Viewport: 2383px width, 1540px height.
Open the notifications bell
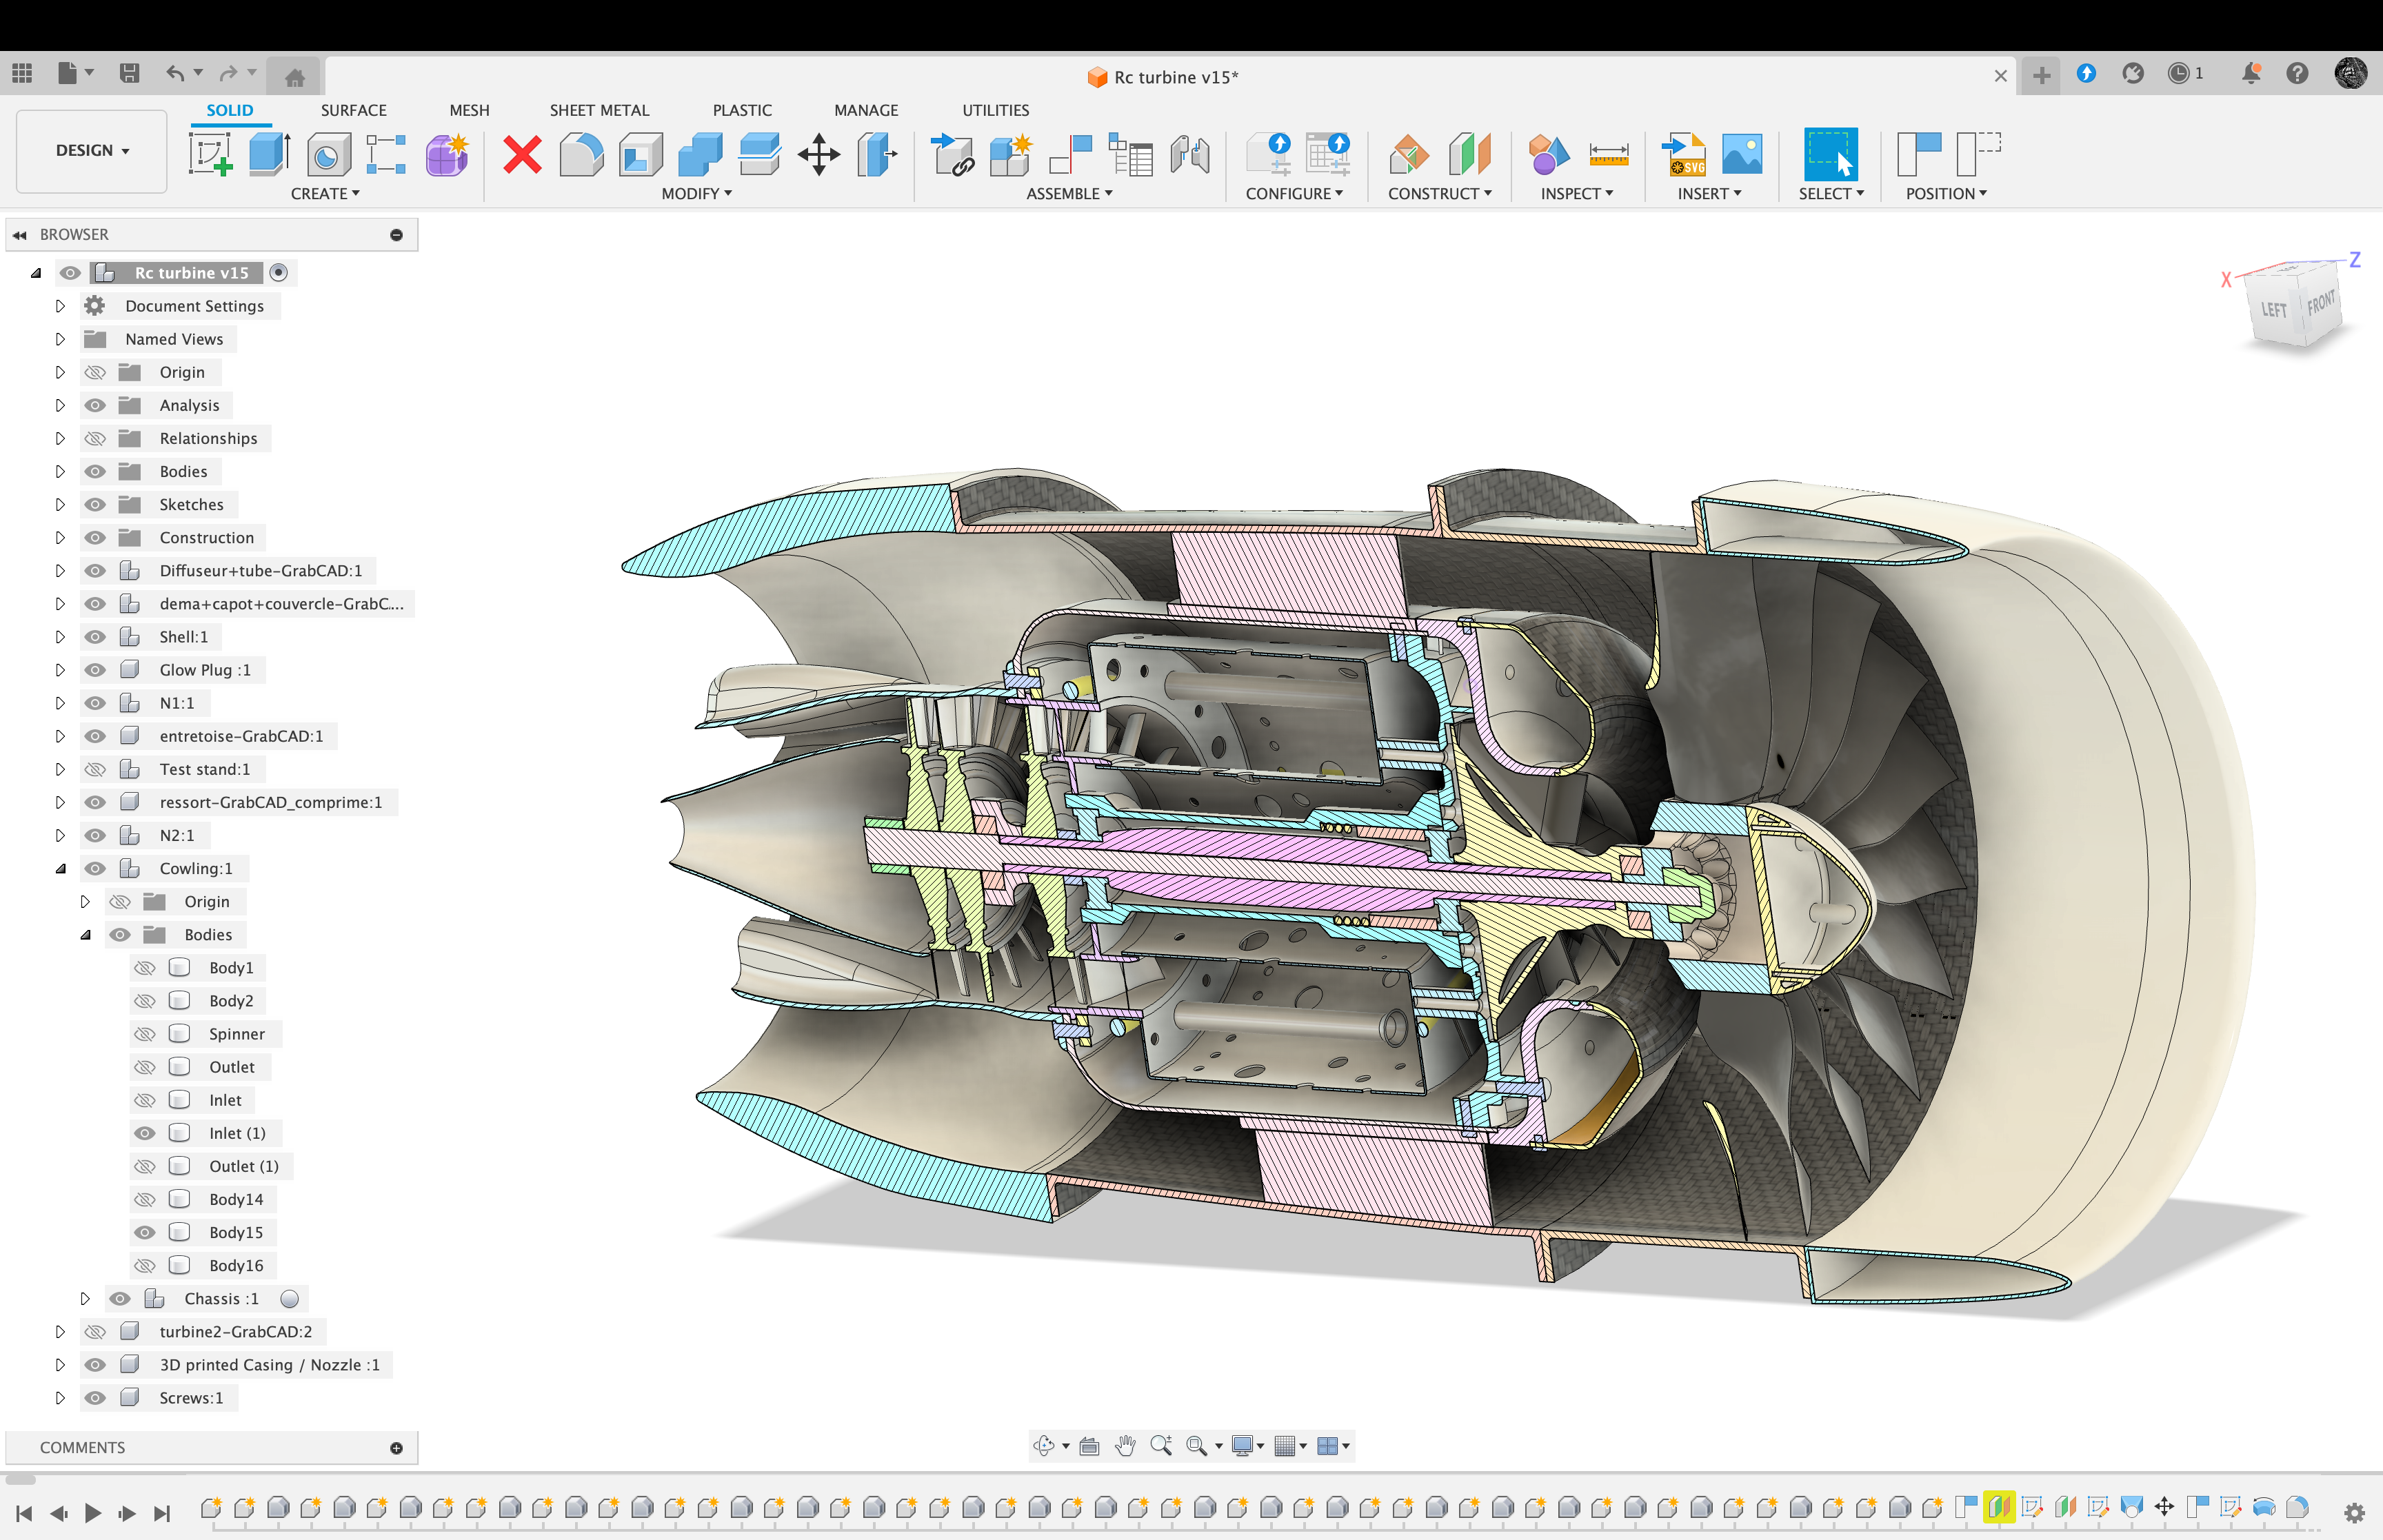pos(2251,73)
